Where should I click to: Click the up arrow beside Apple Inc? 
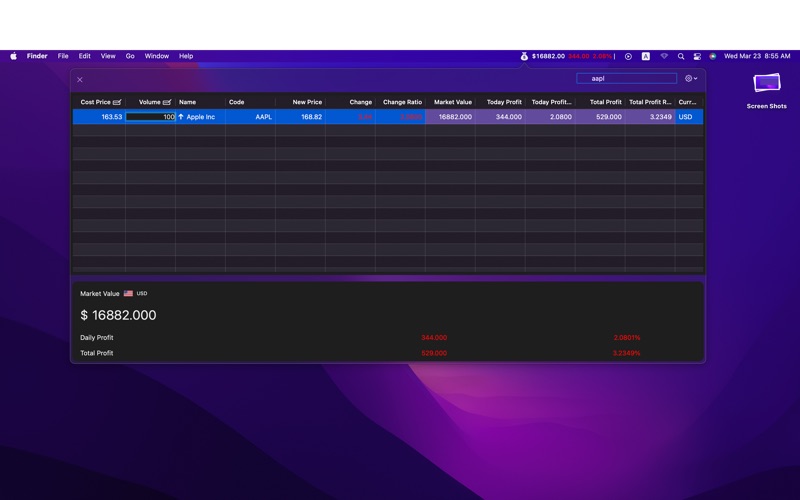pyautogui.click(x=181, y=117)
